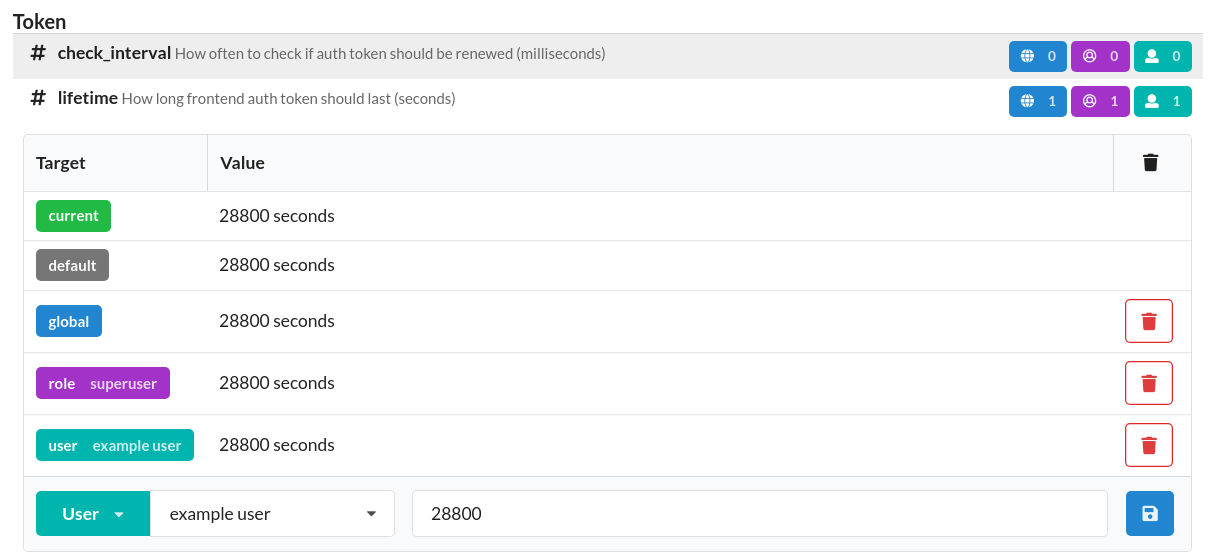Click check_interval role count badge
Image resolution: width=1212 pixels, height=556 pixels.
coord(1100,56)
